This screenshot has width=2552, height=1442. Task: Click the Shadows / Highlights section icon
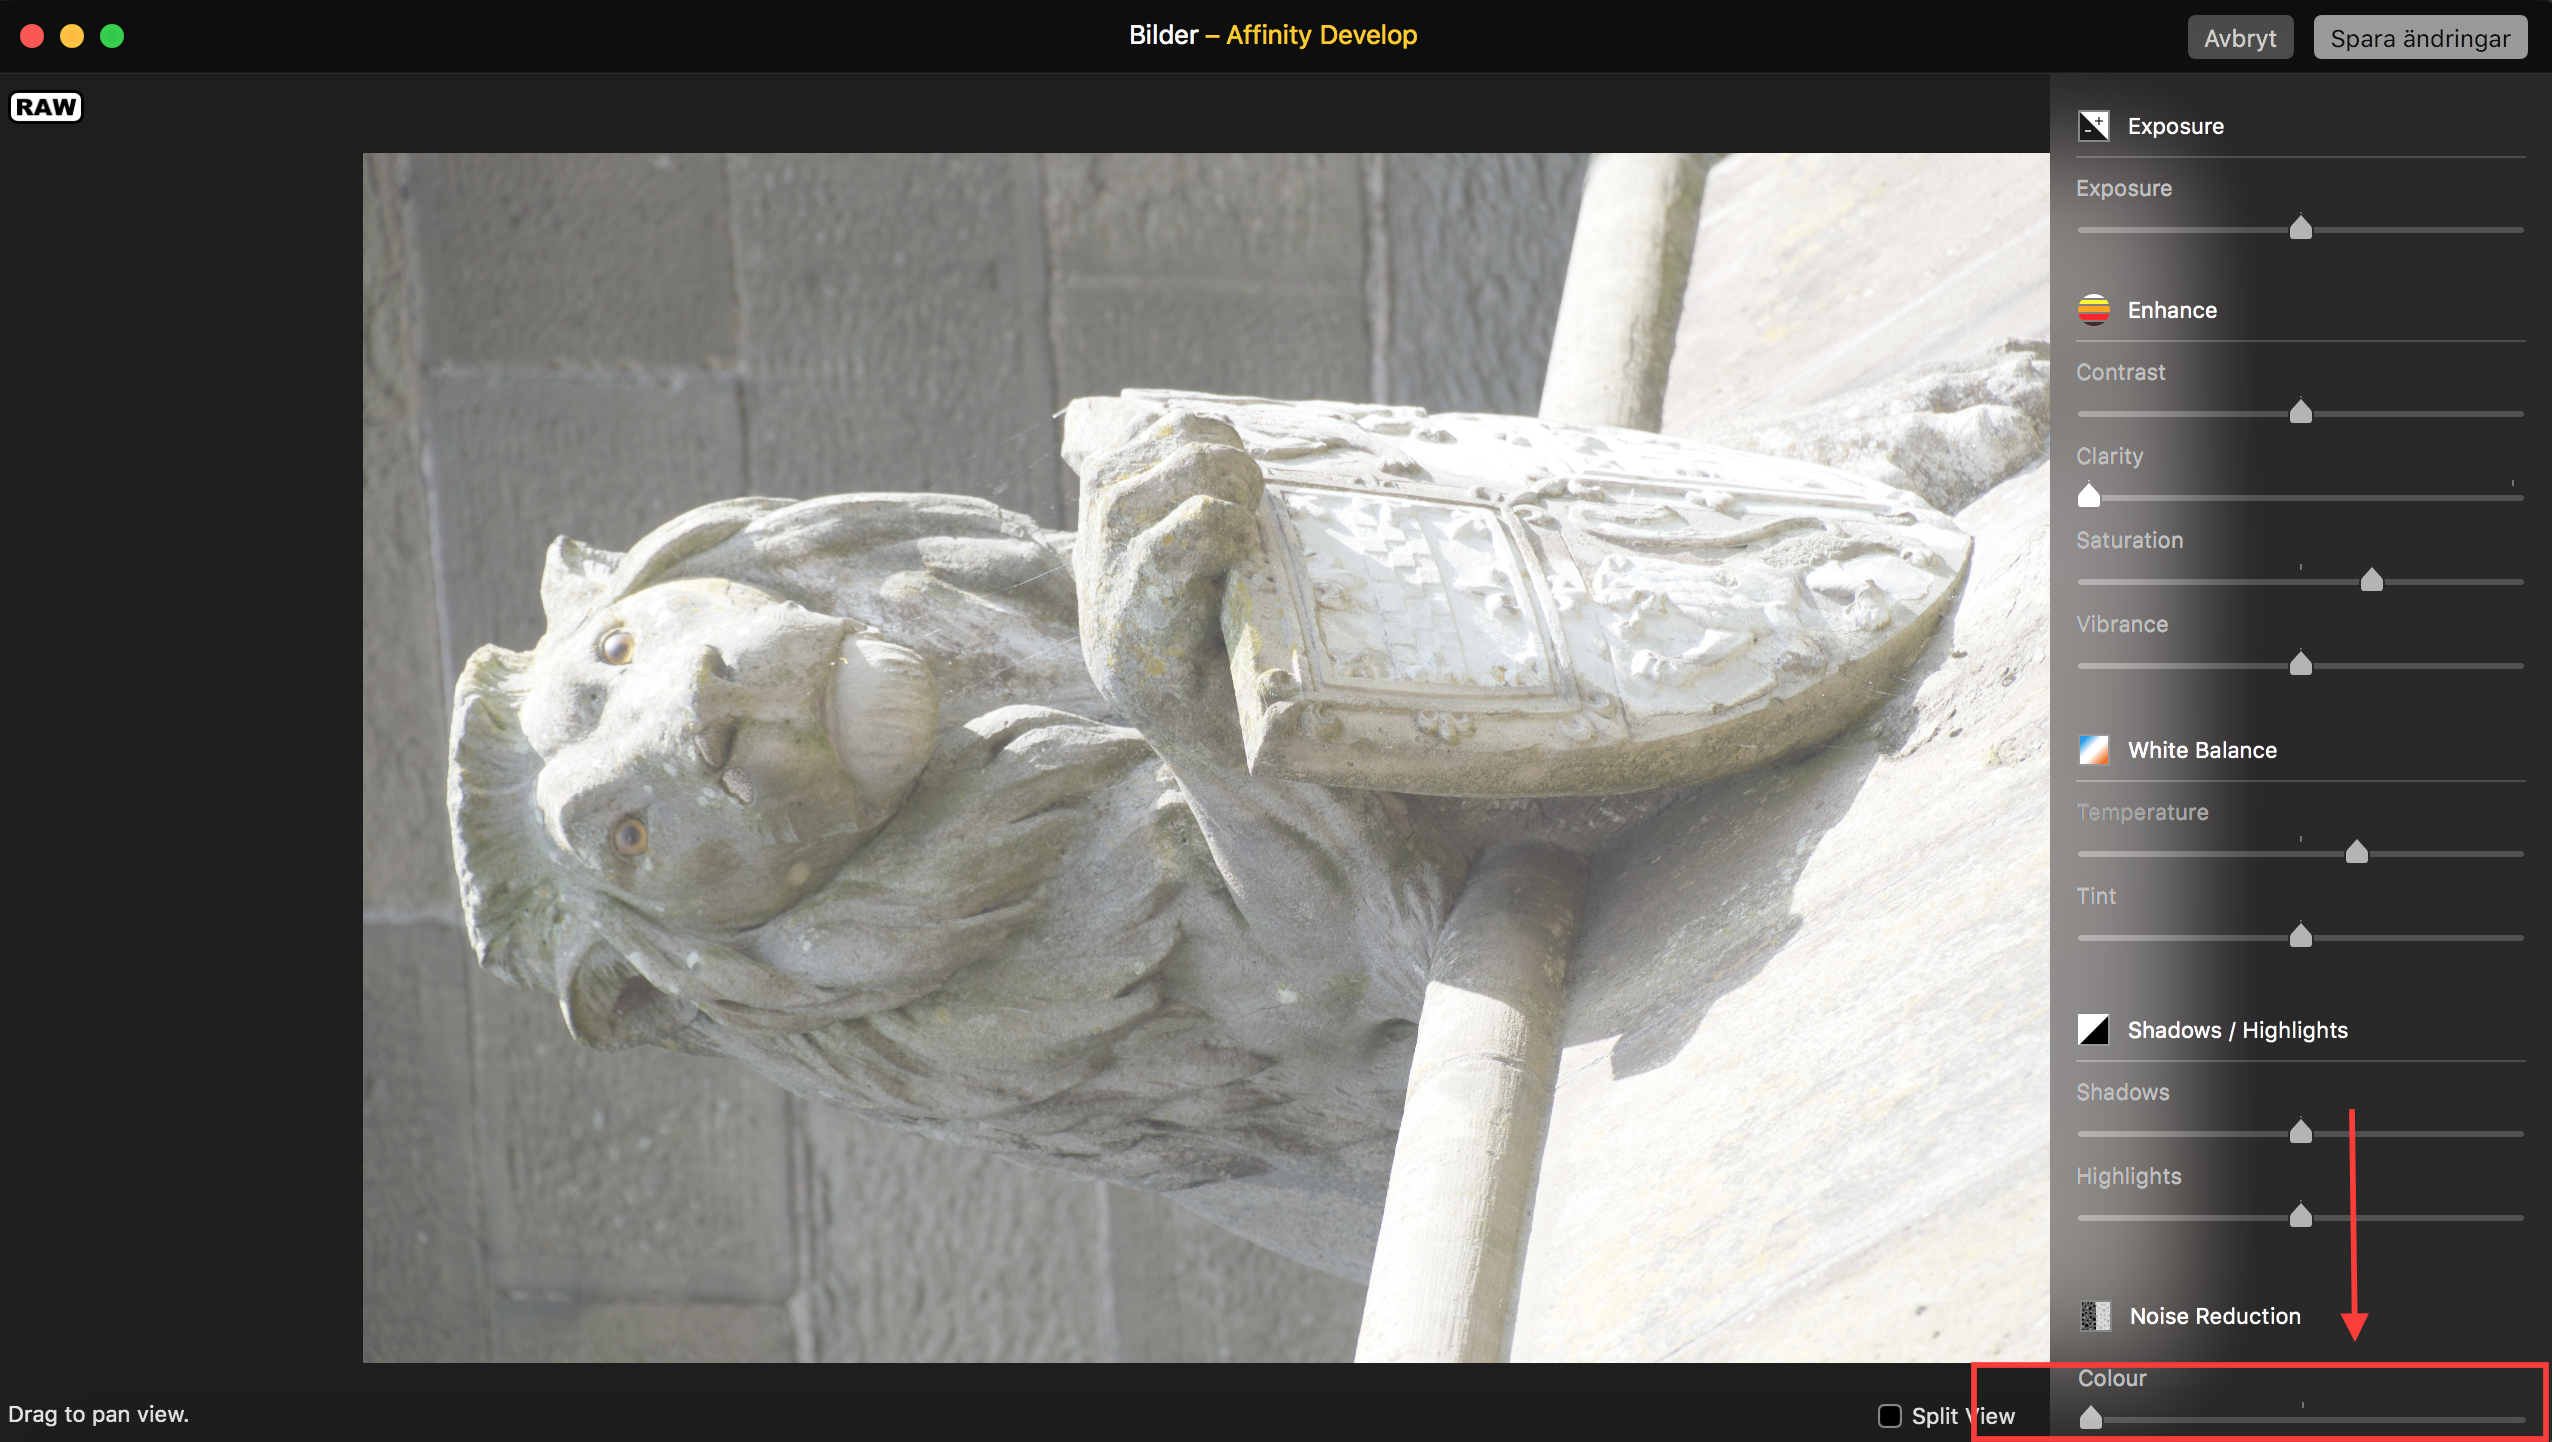pyautogui.click(x=2093, y=1030)
